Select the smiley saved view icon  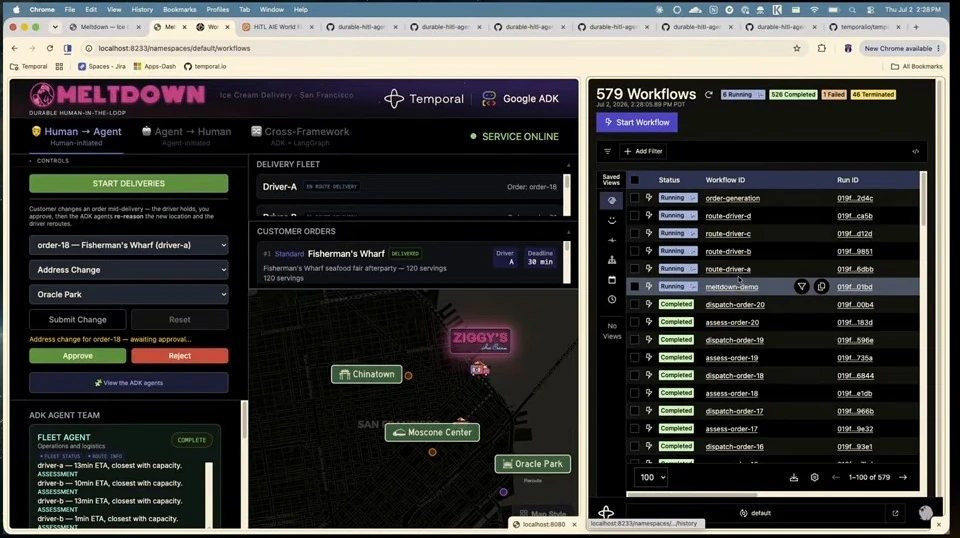click(x=612, y=220)
